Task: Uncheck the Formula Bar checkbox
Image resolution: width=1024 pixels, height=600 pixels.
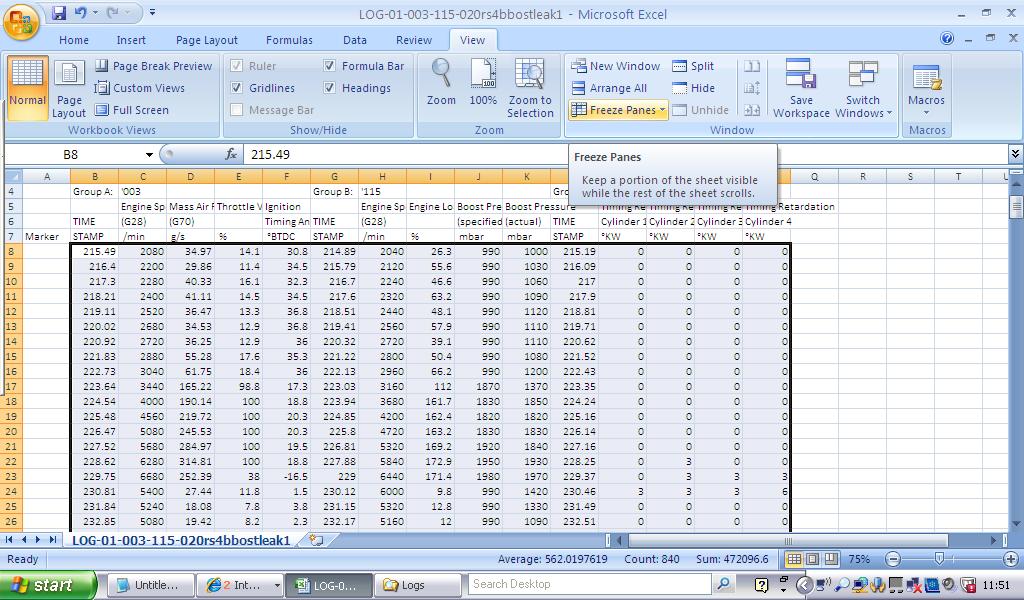Action: click(x=330, y=66)
